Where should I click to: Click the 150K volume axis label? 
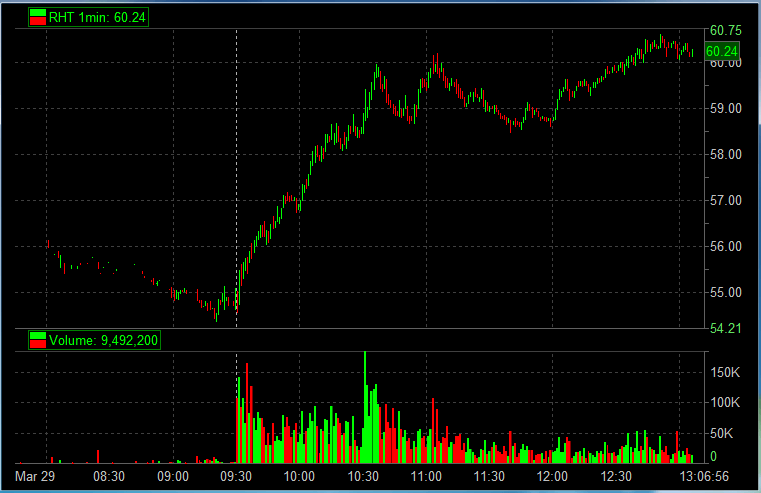(x=725, y=373)
